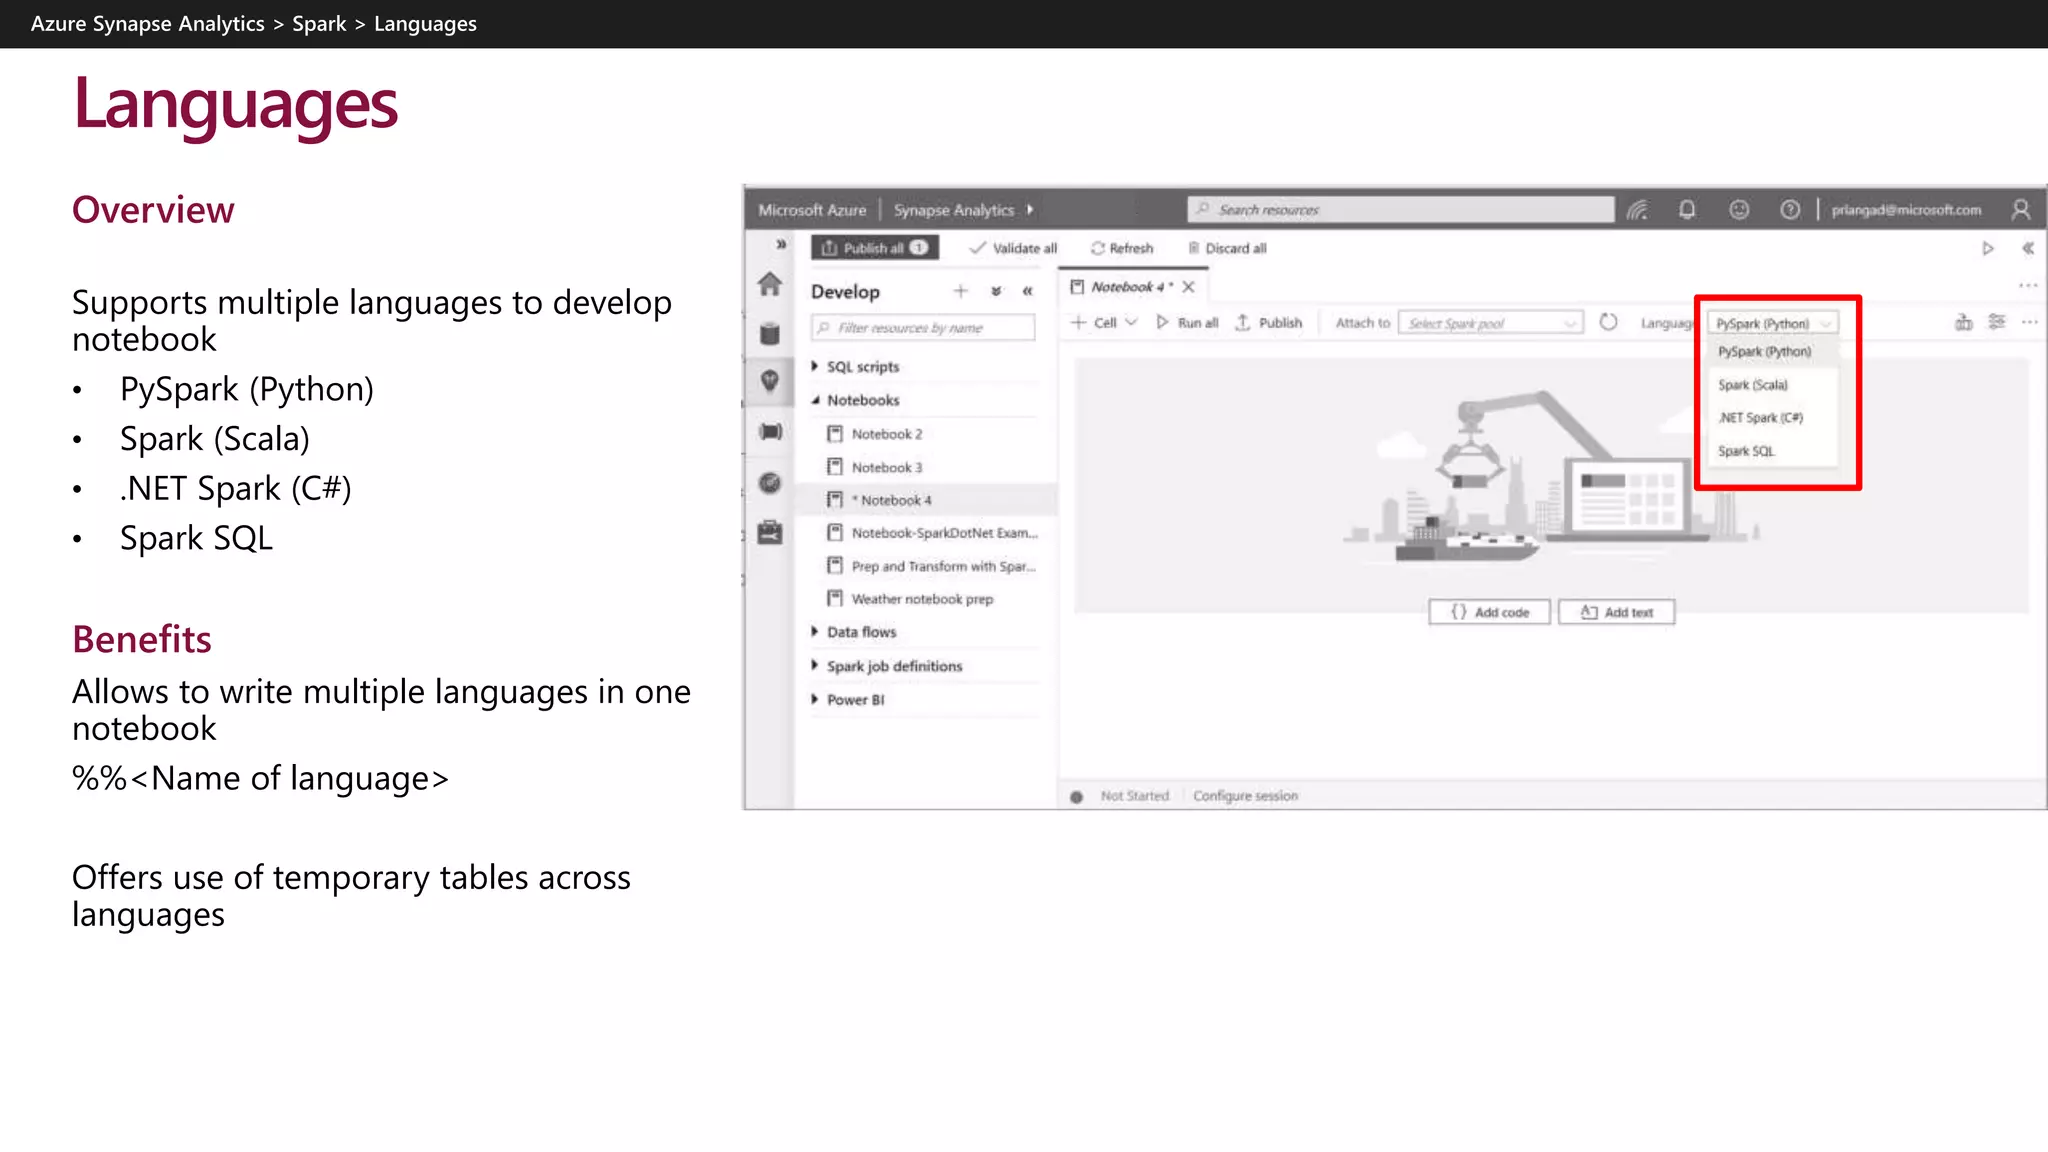Expand the Data flows tree node

815,632
